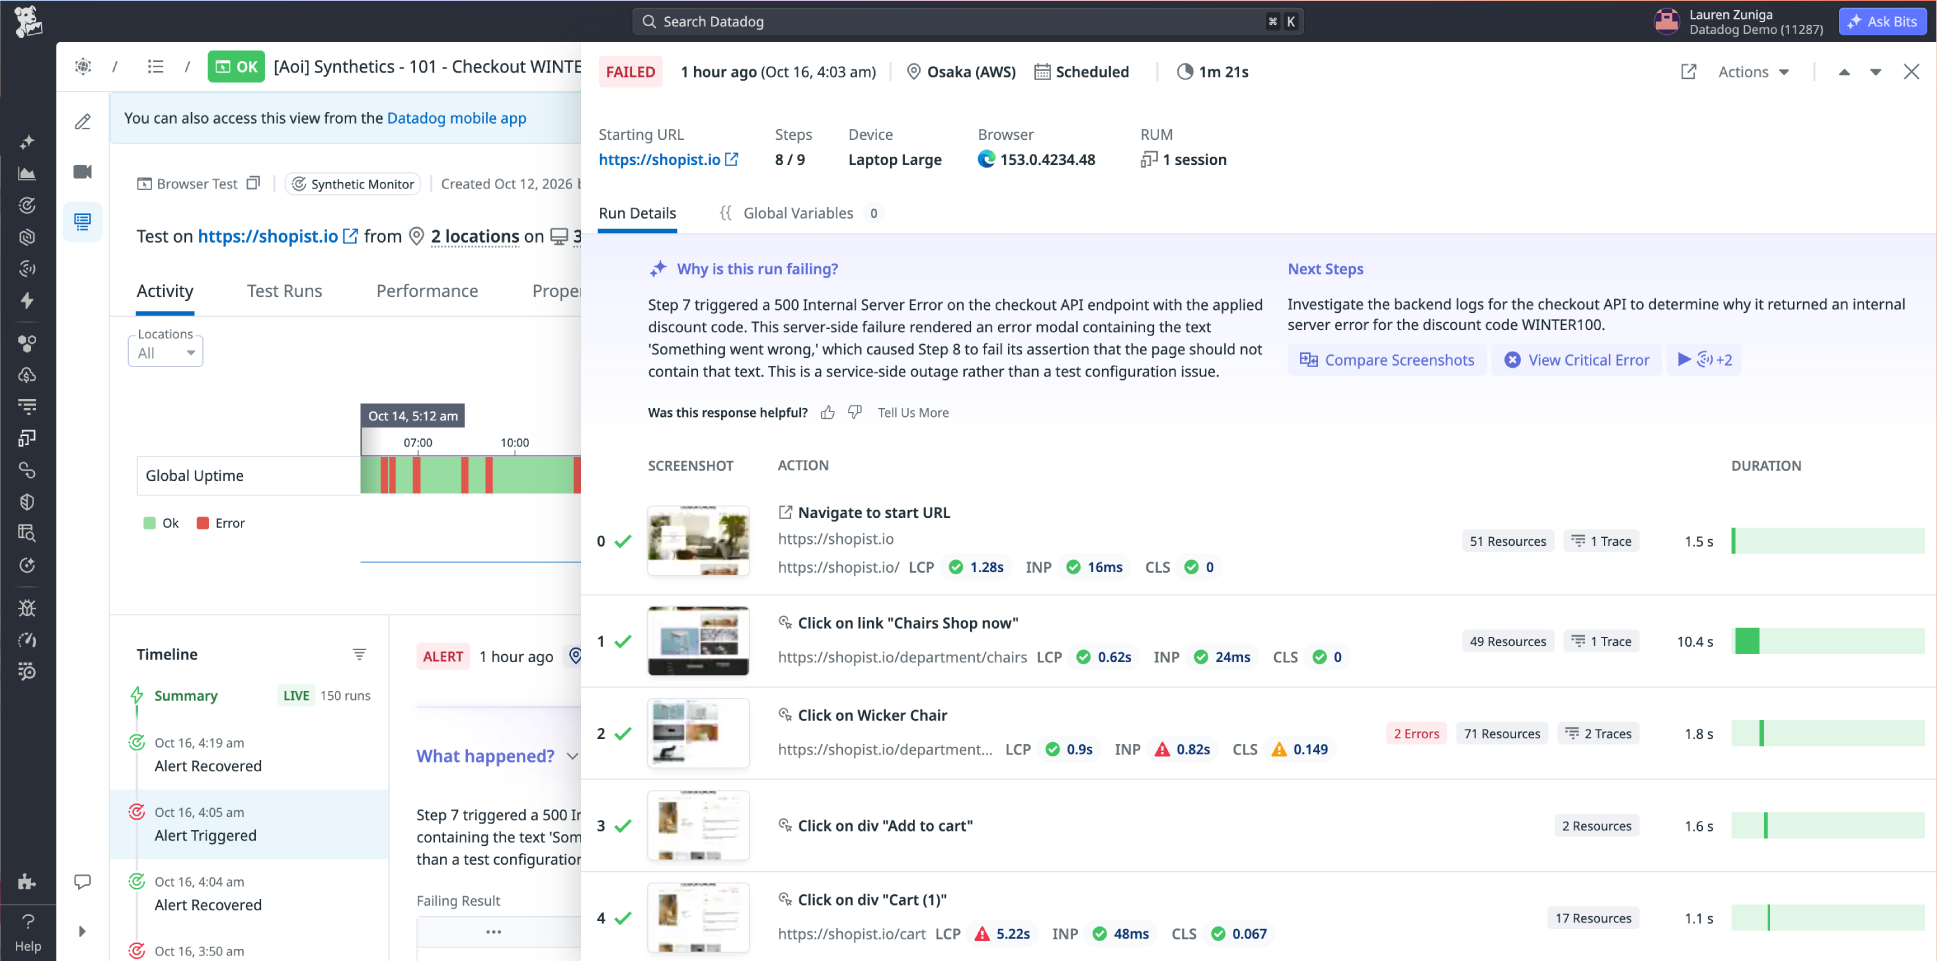
Task: Switch to Global Variables tab
Action: 799,213
